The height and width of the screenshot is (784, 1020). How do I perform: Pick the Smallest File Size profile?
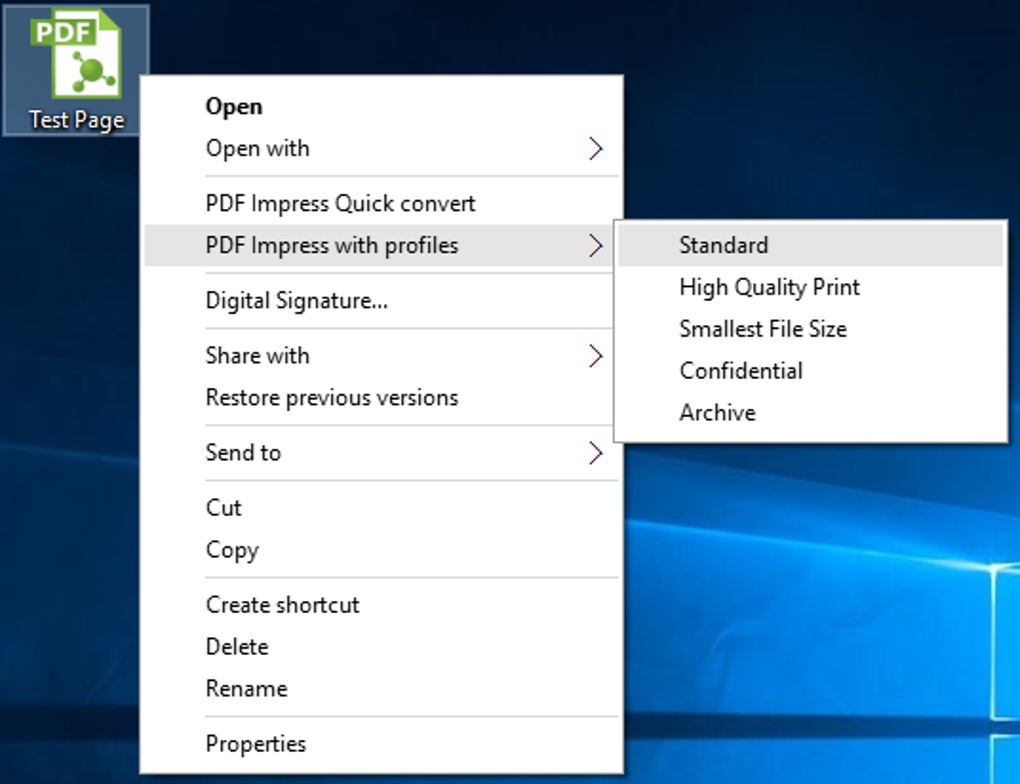(x=811, y=329)
